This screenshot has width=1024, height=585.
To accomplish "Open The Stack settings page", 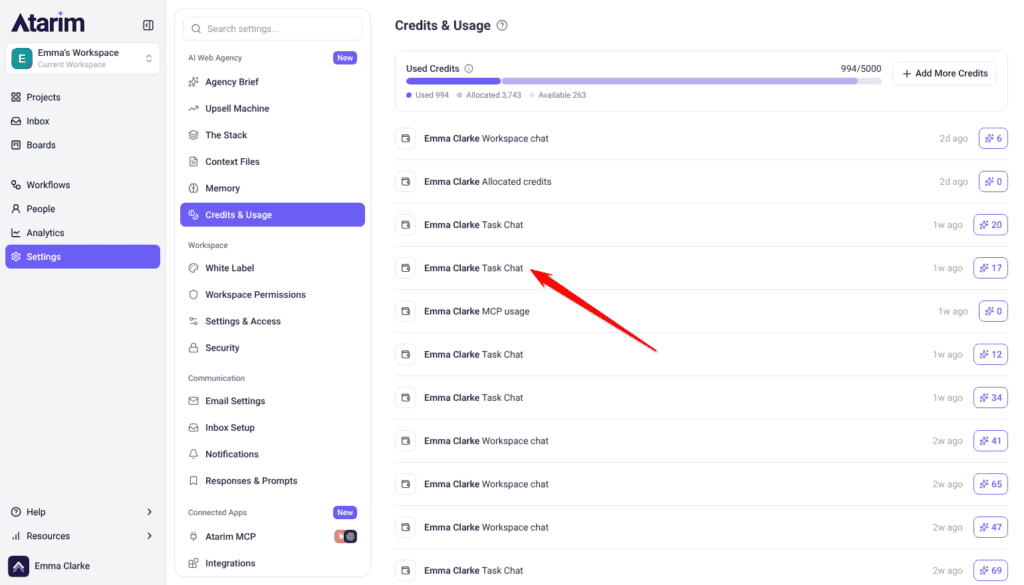I will coord(226,135).
